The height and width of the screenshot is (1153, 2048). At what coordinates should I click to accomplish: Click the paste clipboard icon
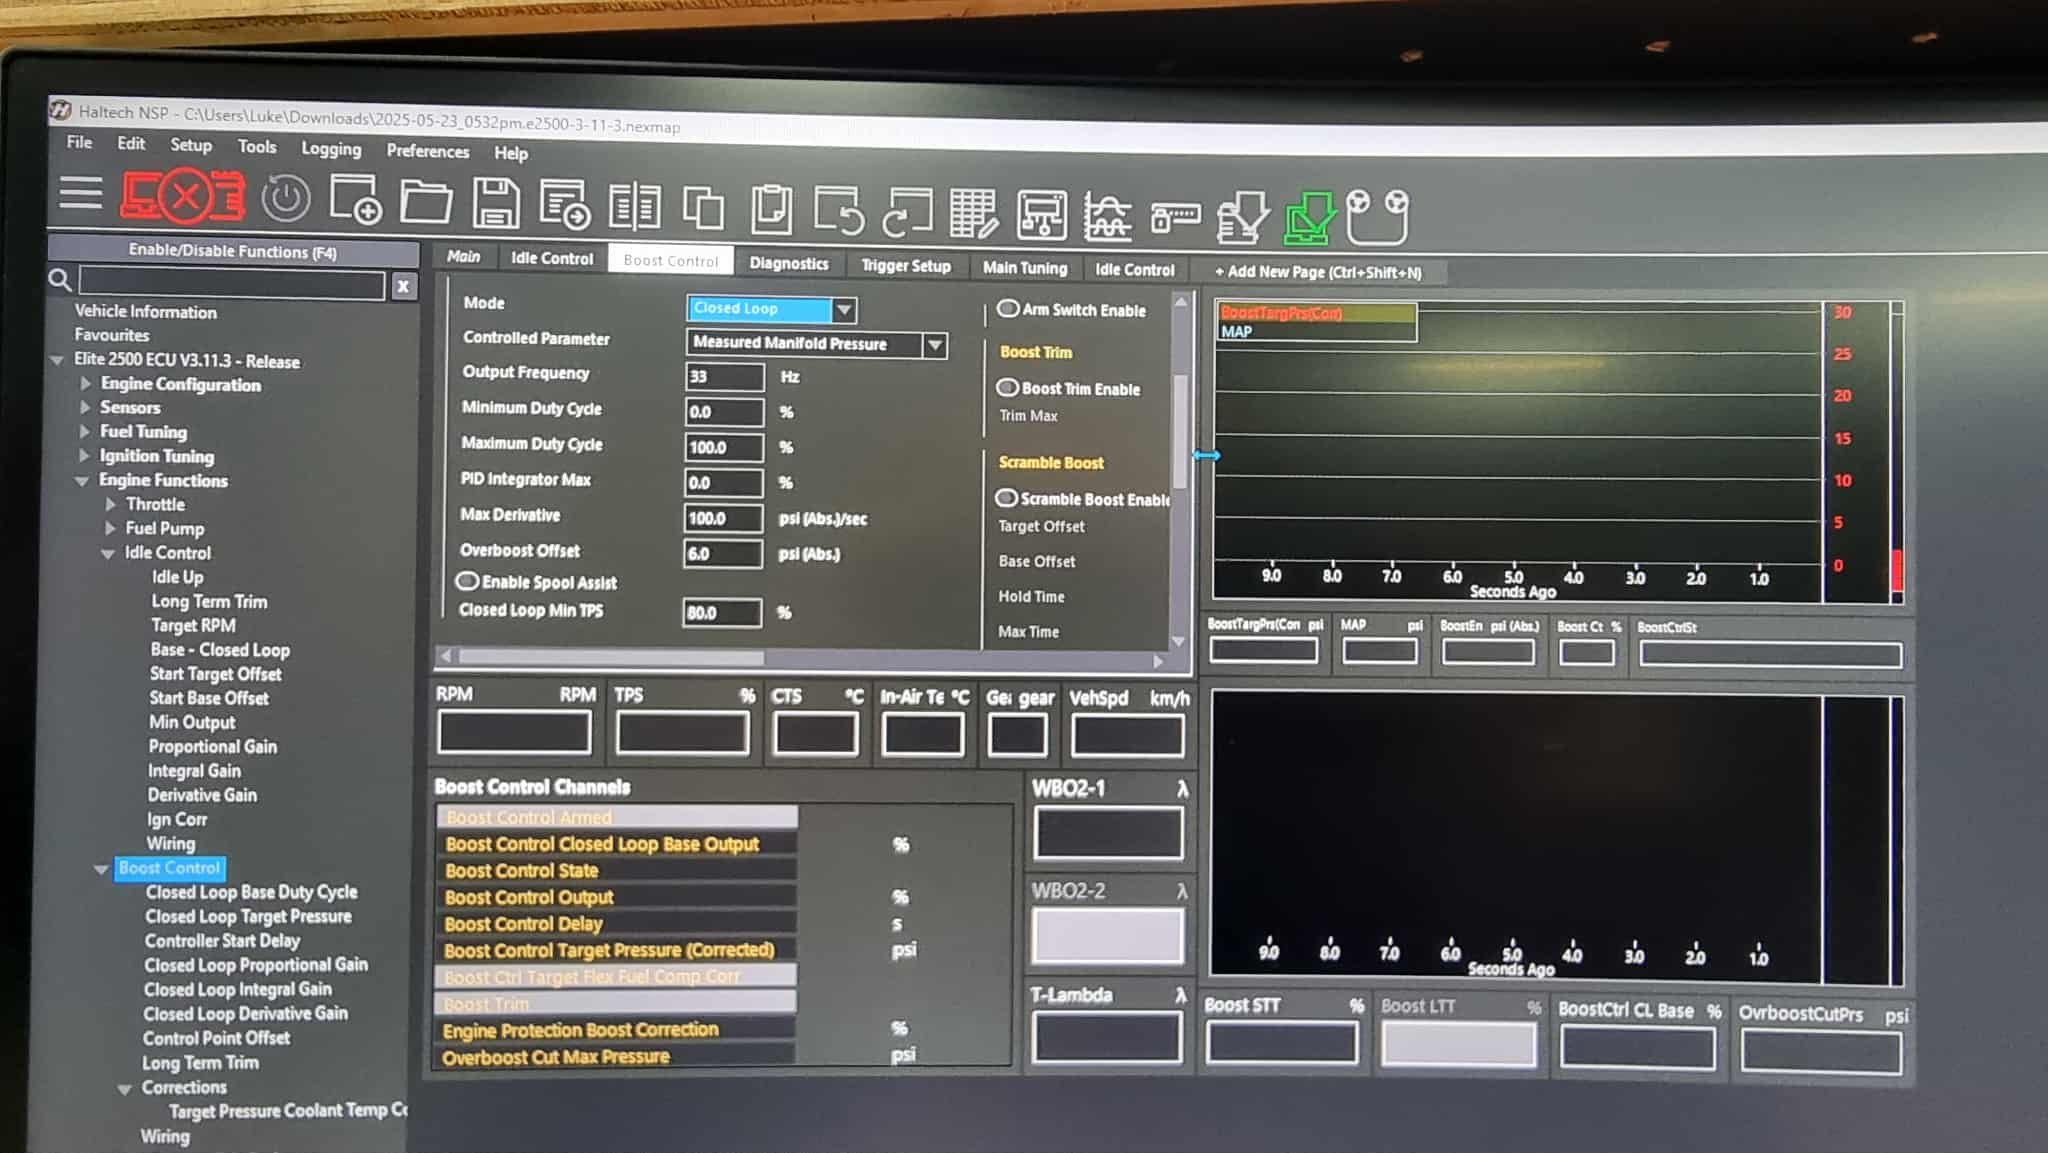tap(771, 210)
